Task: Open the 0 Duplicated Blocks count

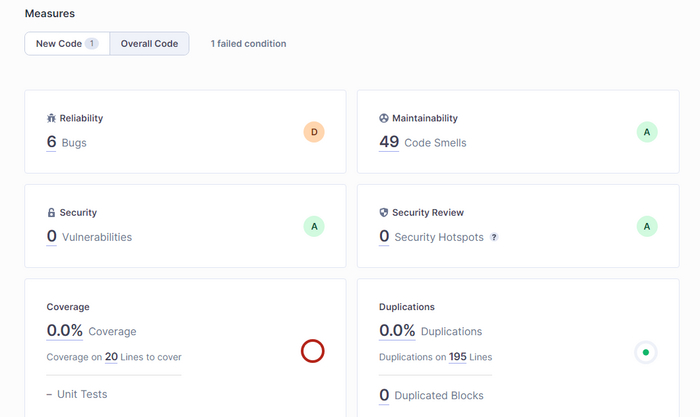Action: click(384, 395)
